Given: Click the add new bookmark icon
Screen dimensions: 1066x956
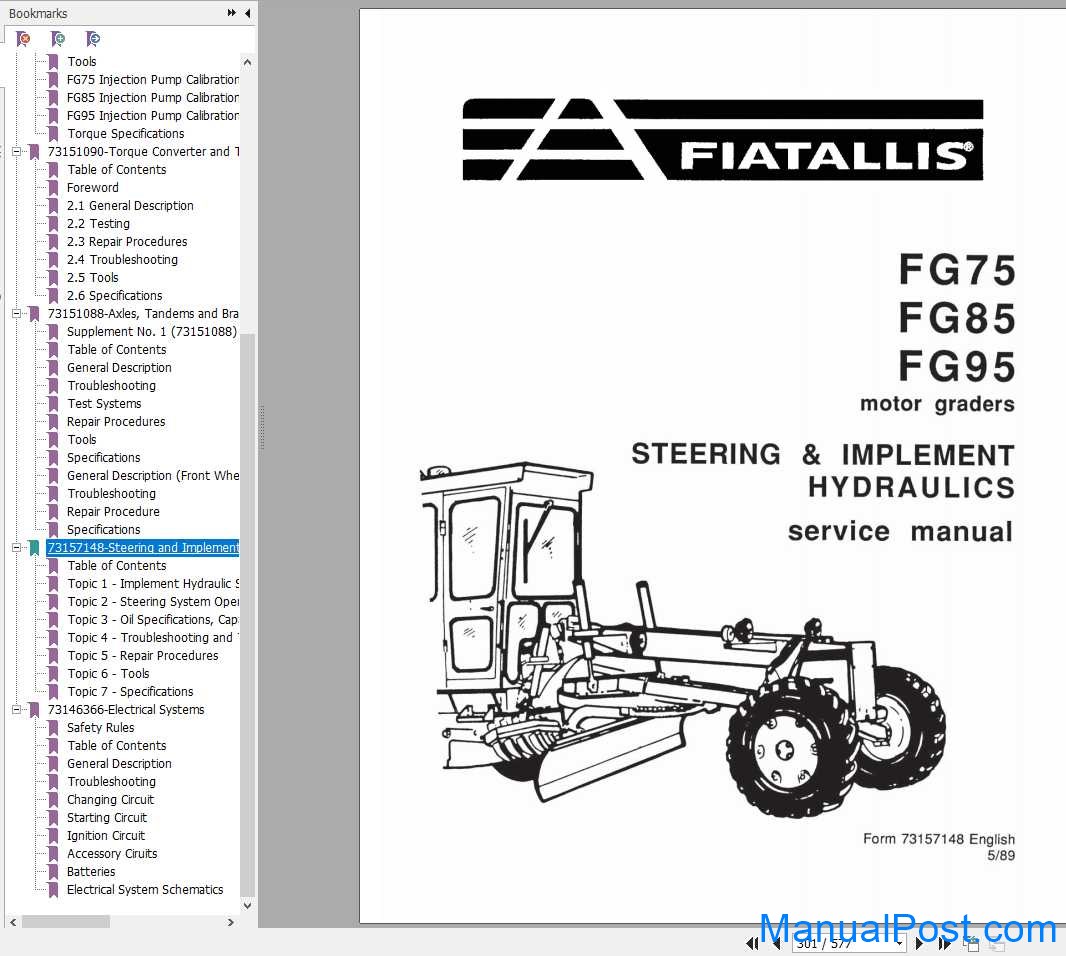Looking at the screenshot, I should tap(58, 39).
